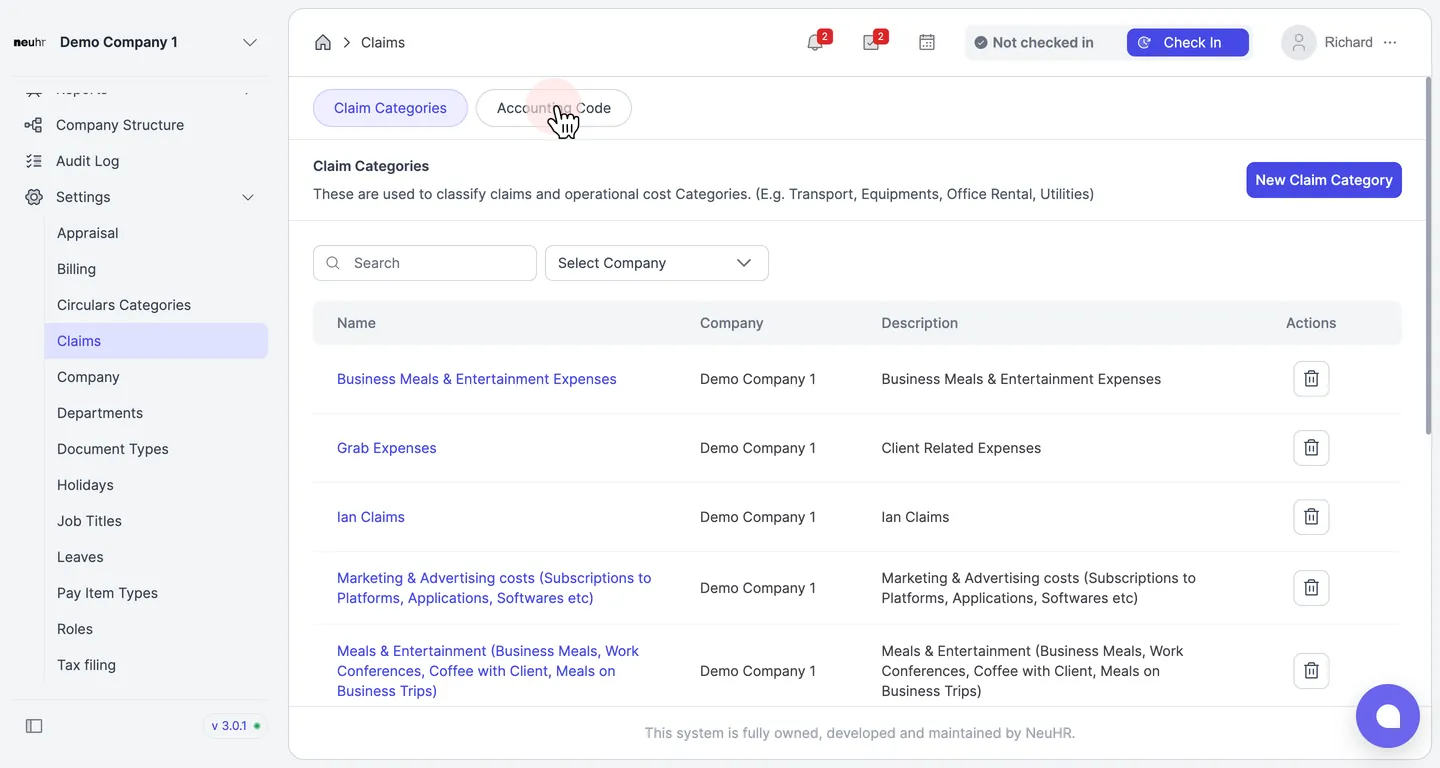
Task: Click the Check In button
Action: [x=1187, y=43]
